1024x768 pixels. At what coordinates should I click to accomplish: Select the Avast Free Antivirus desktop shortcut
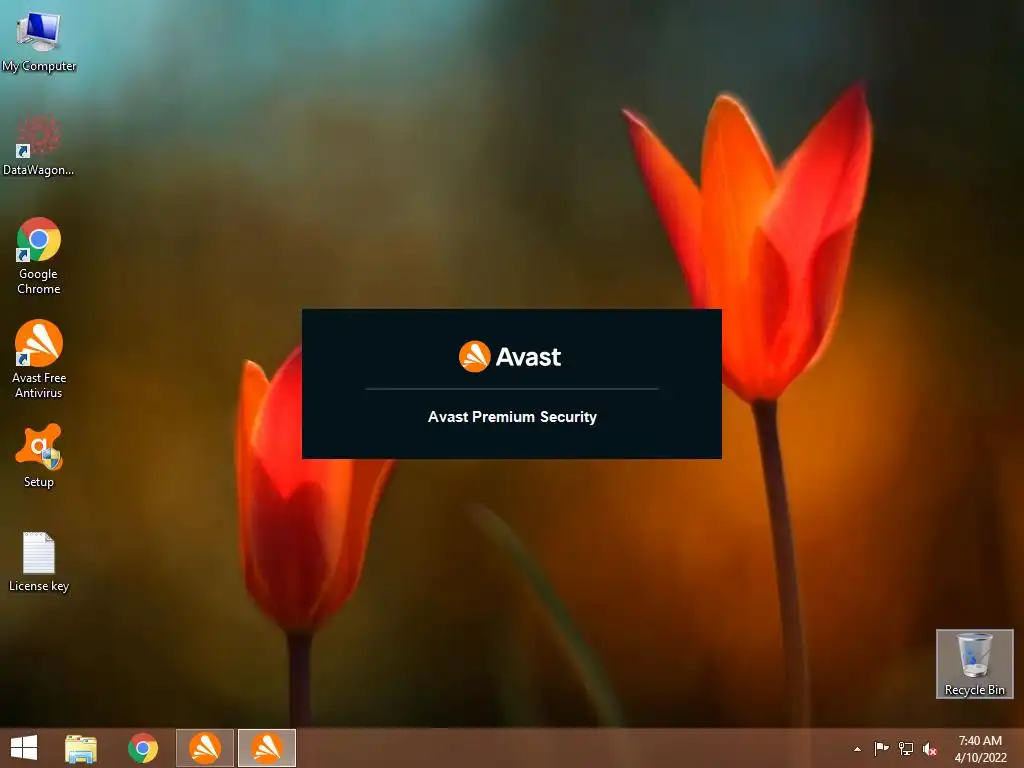[x=39, y=359]
